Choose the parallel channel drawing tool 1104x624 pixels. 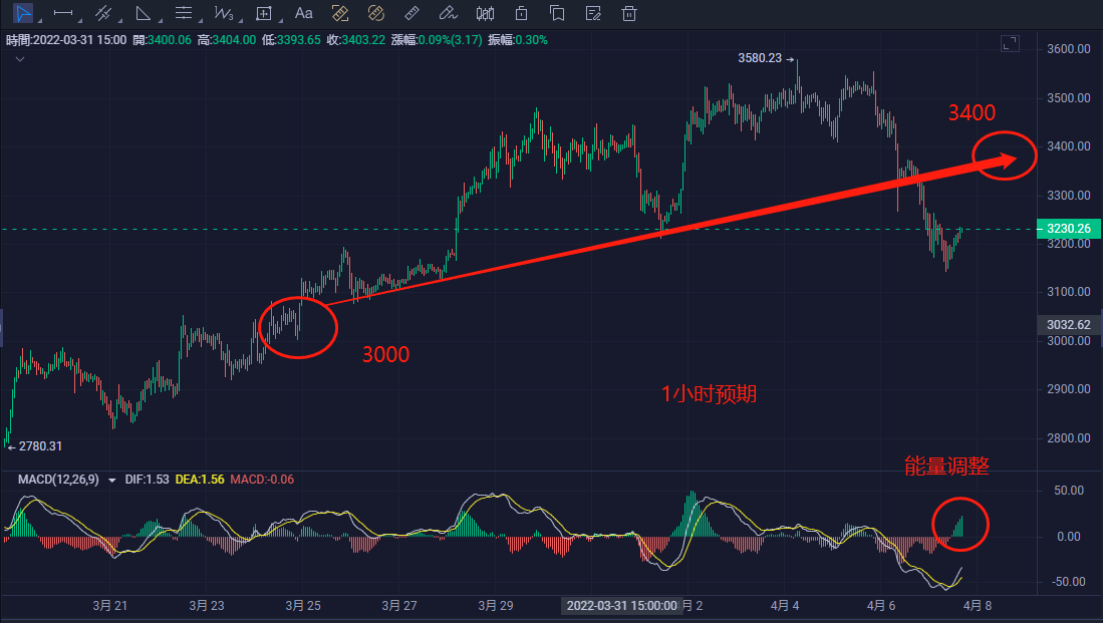tap(102, 14)
